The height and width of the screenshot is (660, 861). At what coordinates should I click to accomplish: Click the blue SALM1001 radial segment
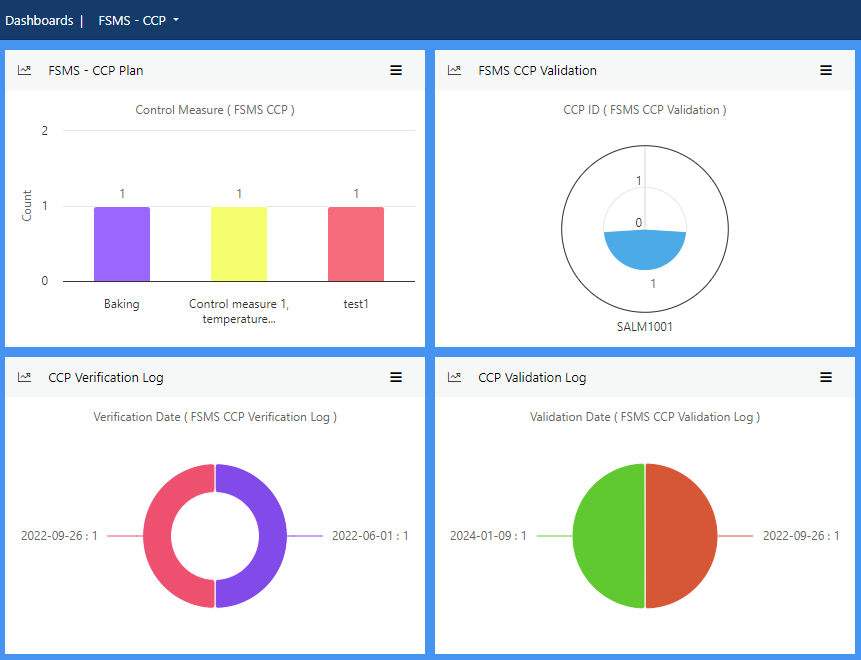(x=645, y=252)
